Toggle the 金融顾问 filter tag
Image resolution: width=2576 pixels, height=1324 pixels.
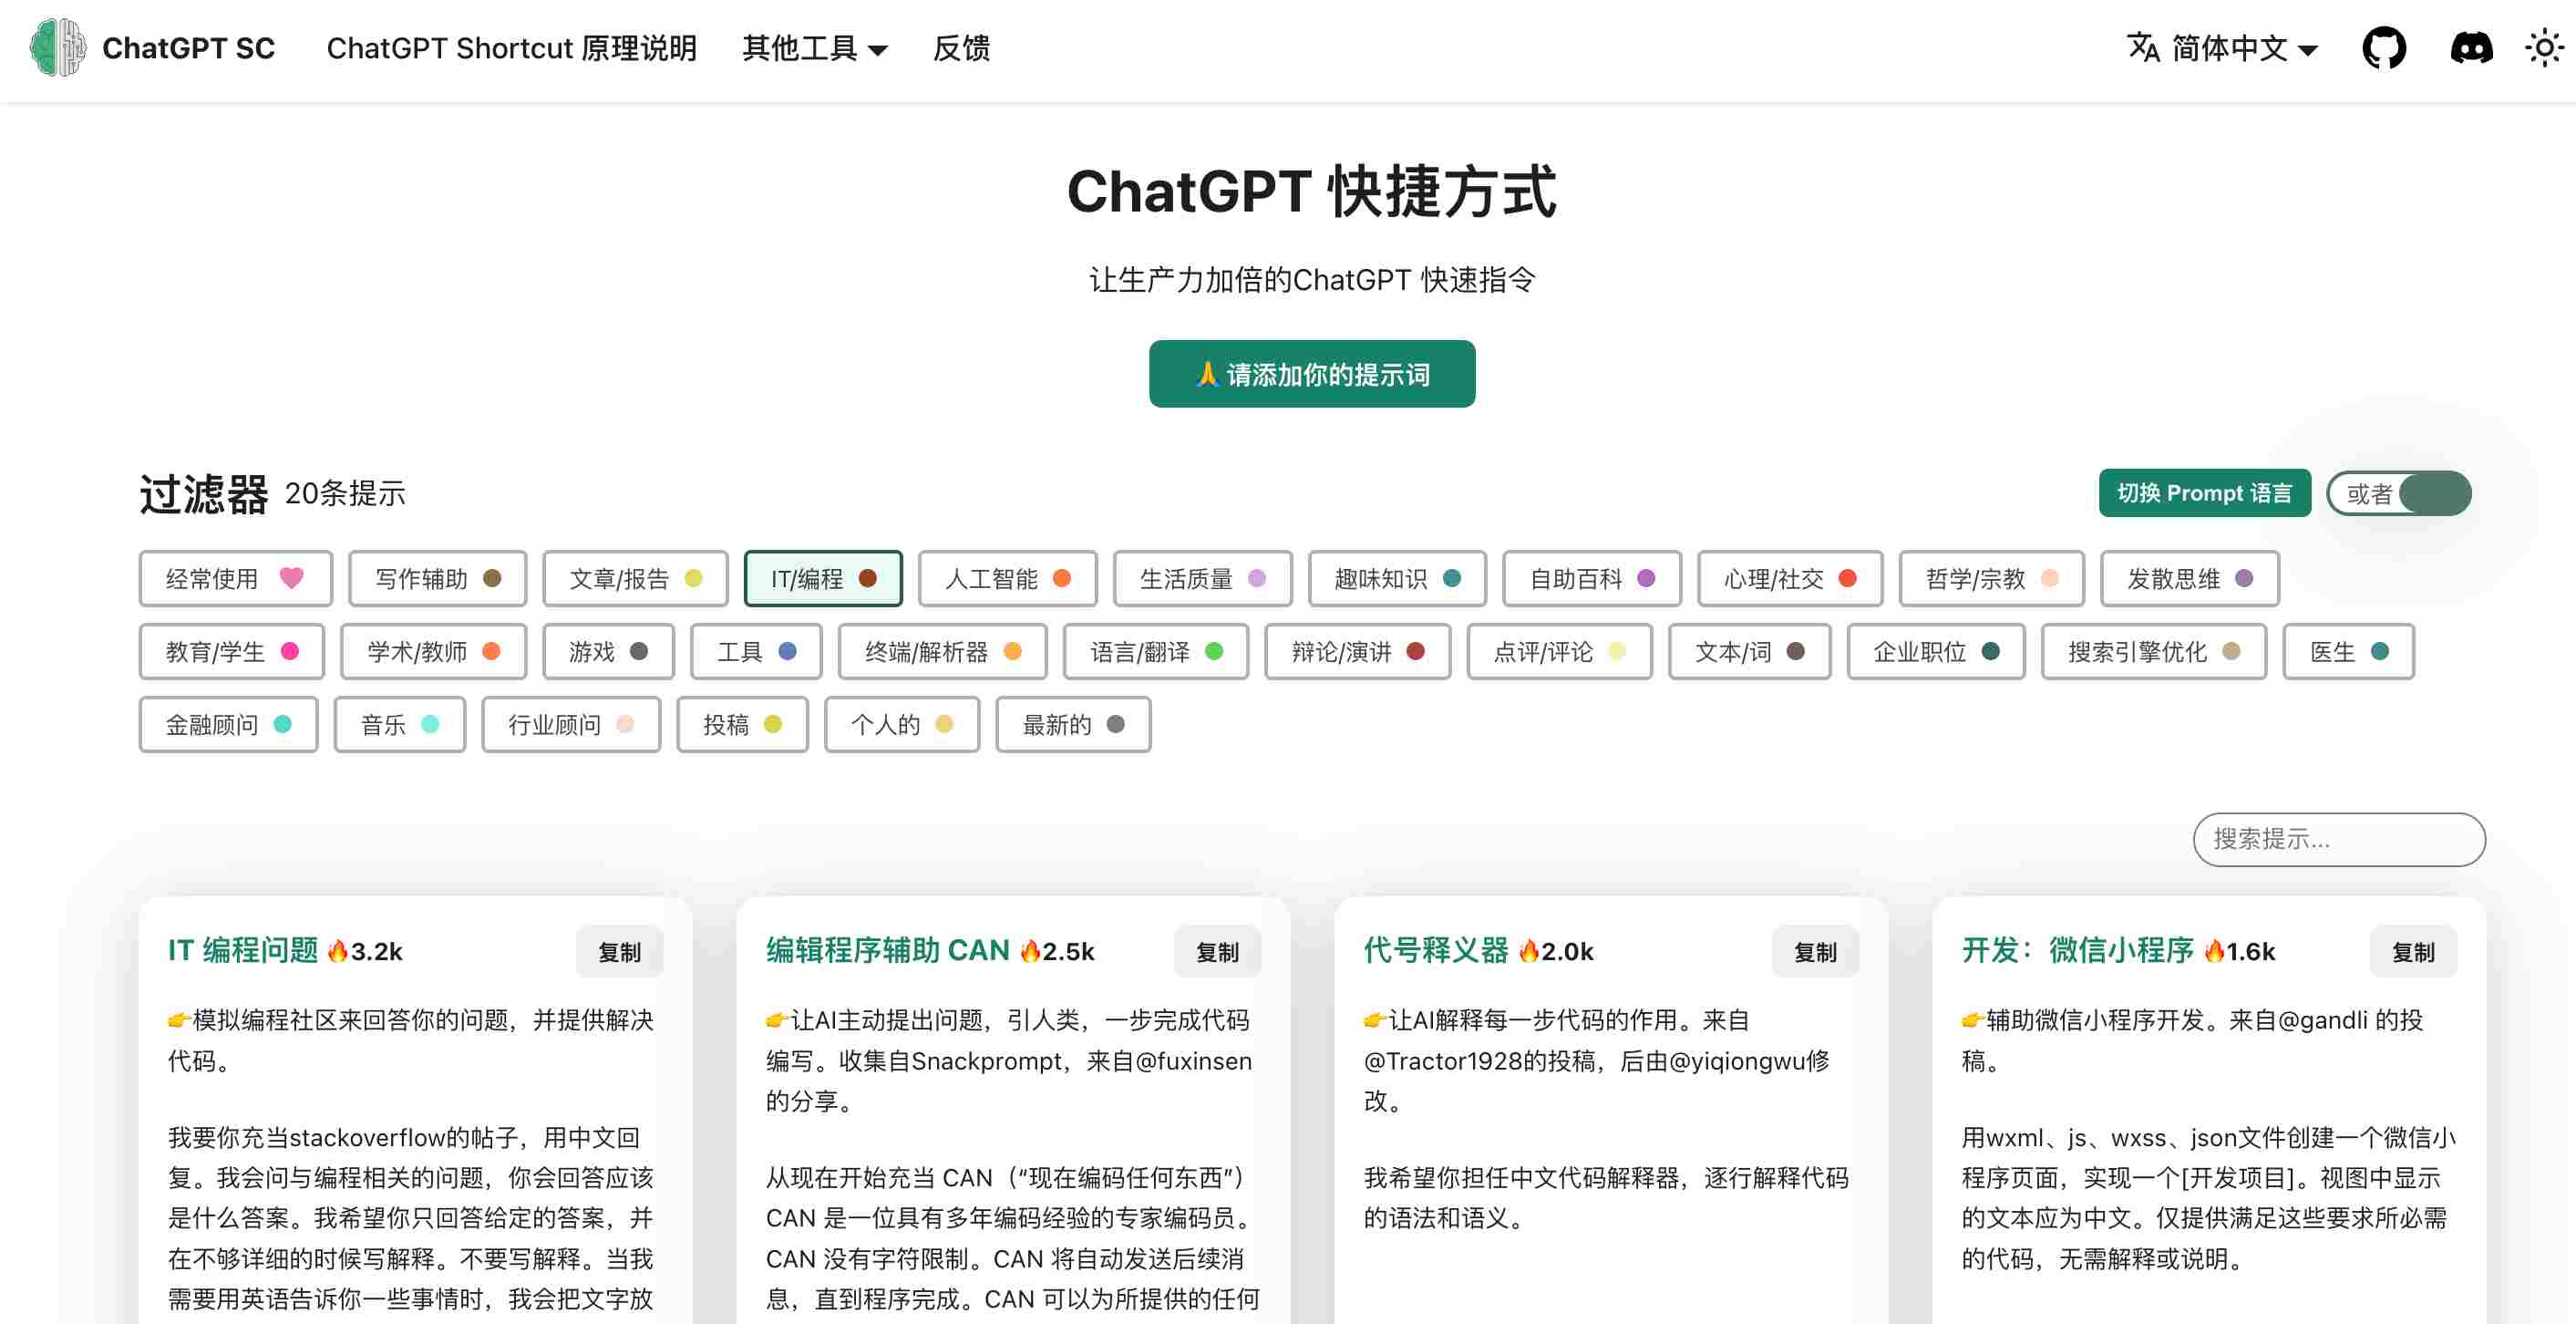(x=228, y=724)
